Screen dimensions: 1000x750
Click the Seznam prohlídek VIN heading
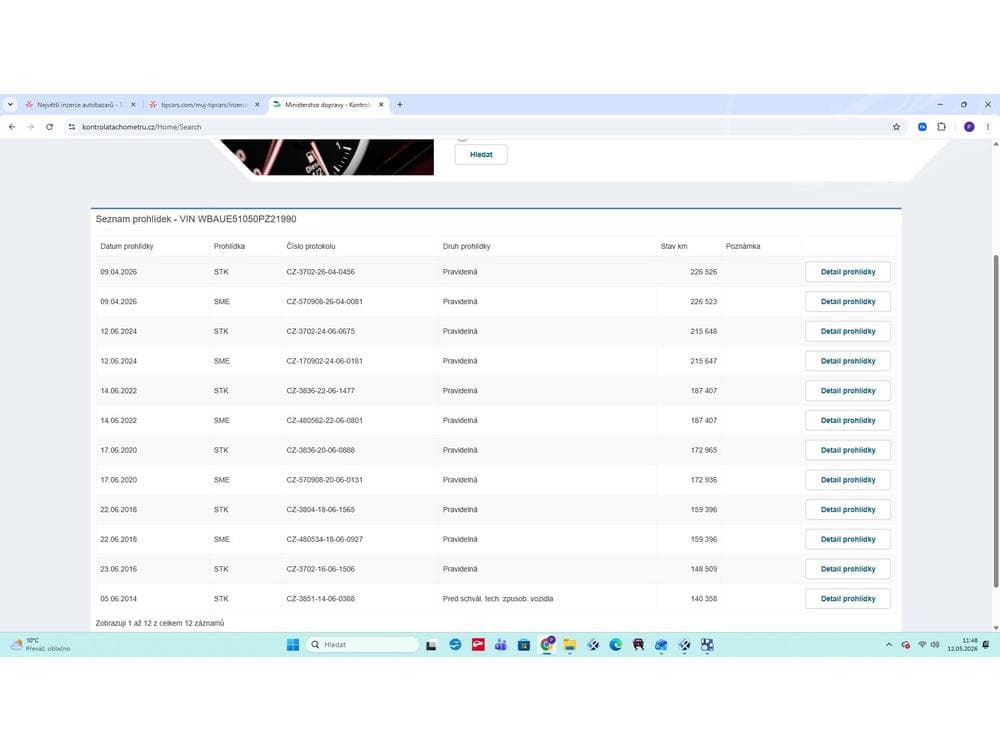point(196,219)
